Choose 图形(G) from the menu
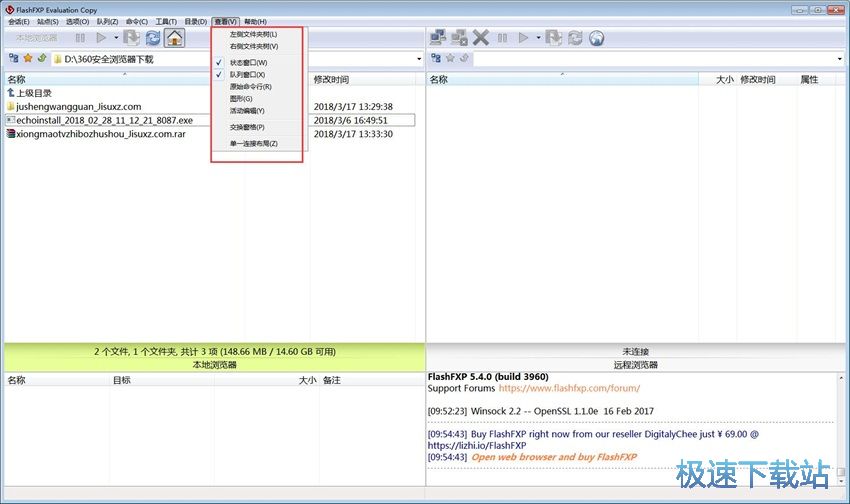This screenshot has width=850, height=504. (241, 98)
